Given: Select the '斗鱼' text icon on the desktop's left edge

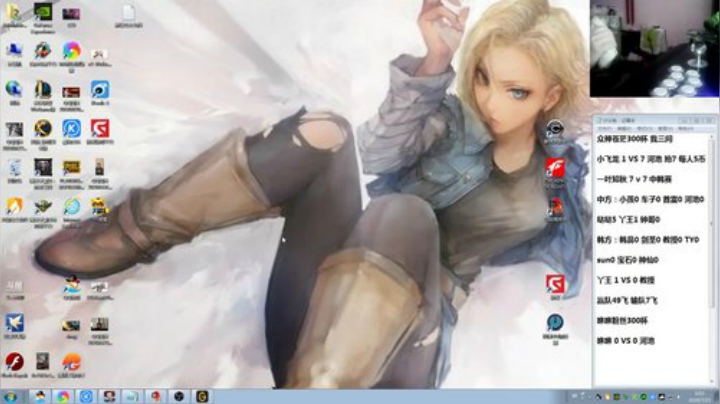Looking at the screenshot, I should [14, 289].
